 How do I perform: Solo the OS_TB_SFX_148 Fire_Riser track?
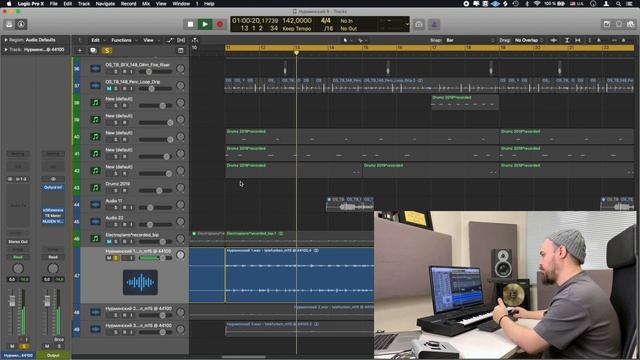click(116, 71)
